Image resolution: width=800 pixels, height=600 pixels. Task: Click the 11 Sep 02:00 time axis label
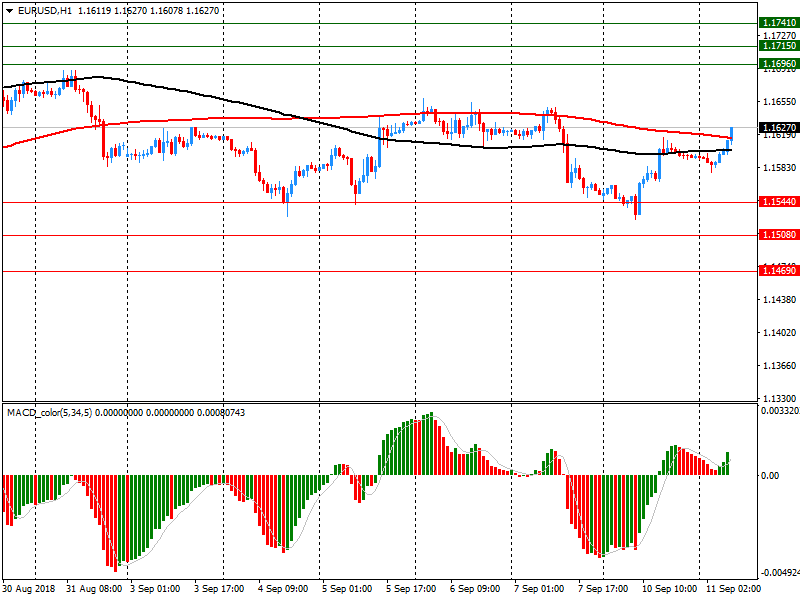pos(731,590)
